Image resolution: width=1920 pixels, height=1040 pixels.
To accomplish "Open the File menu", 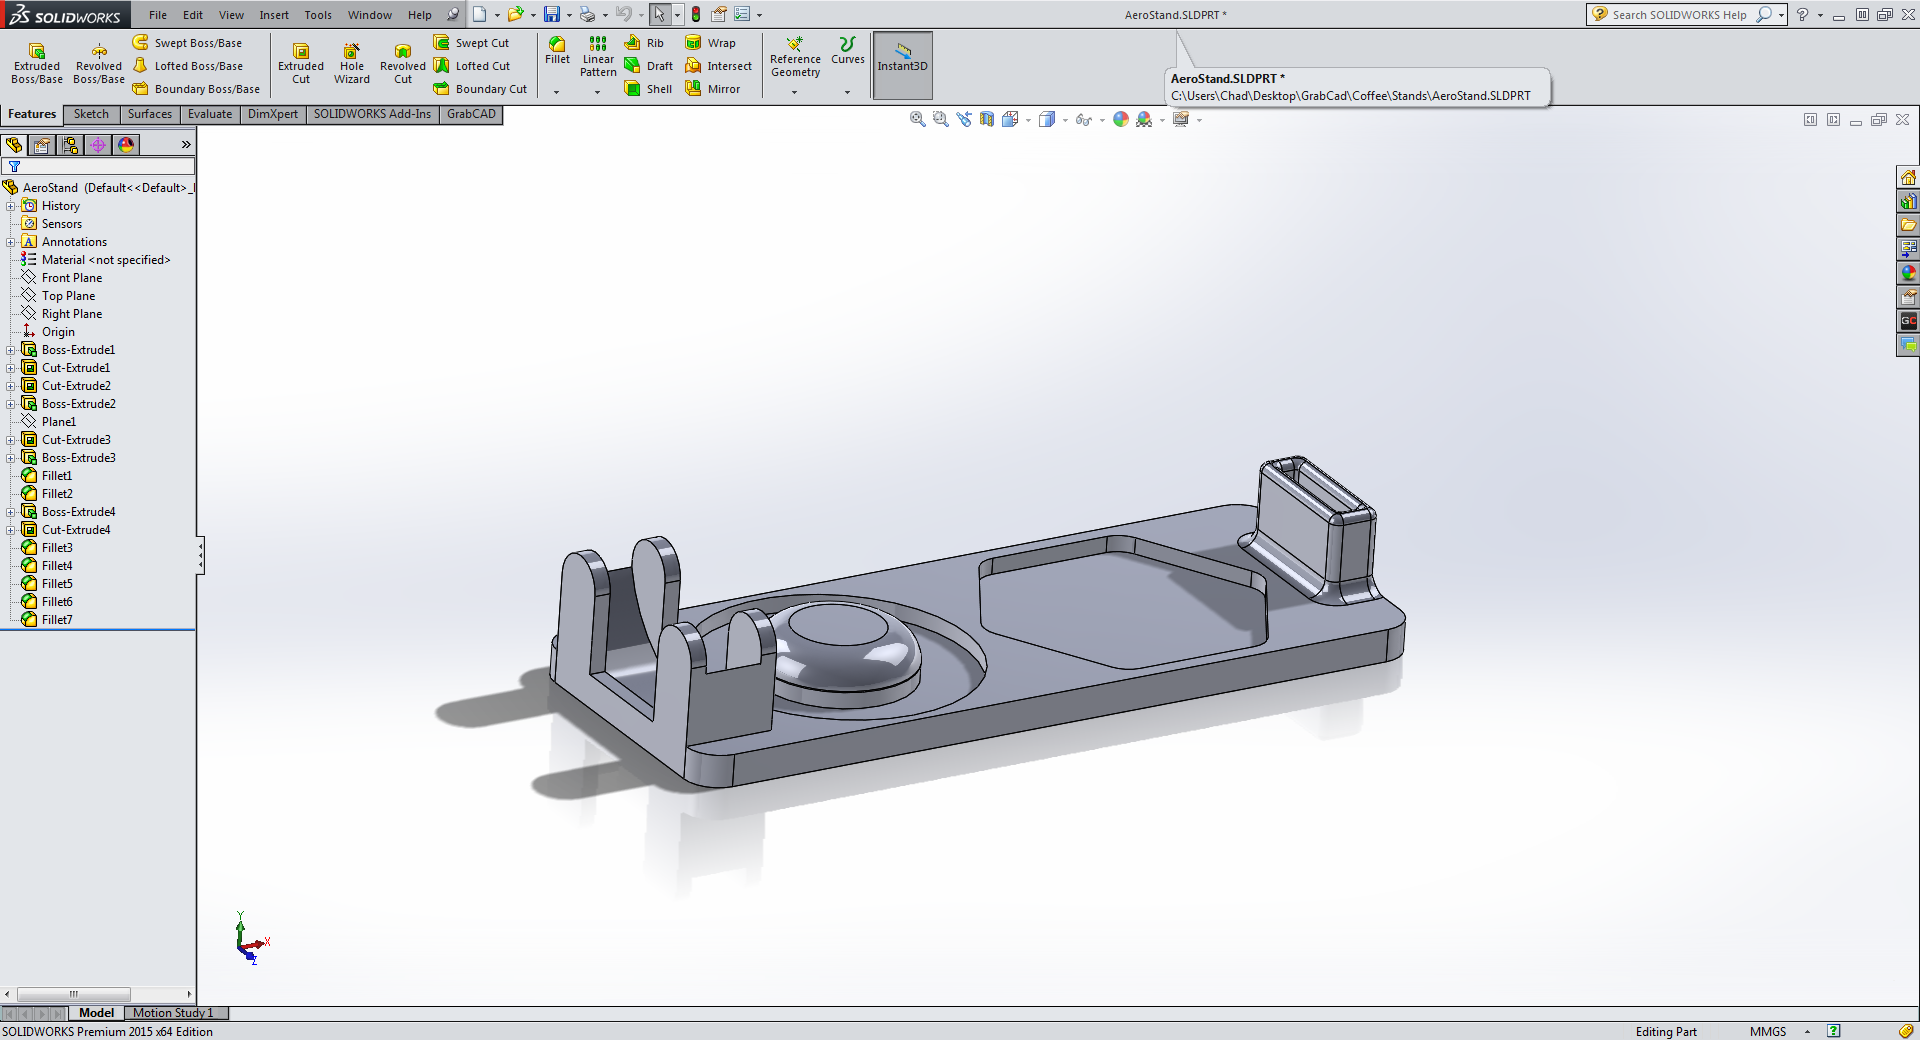I will coord(158,15).
